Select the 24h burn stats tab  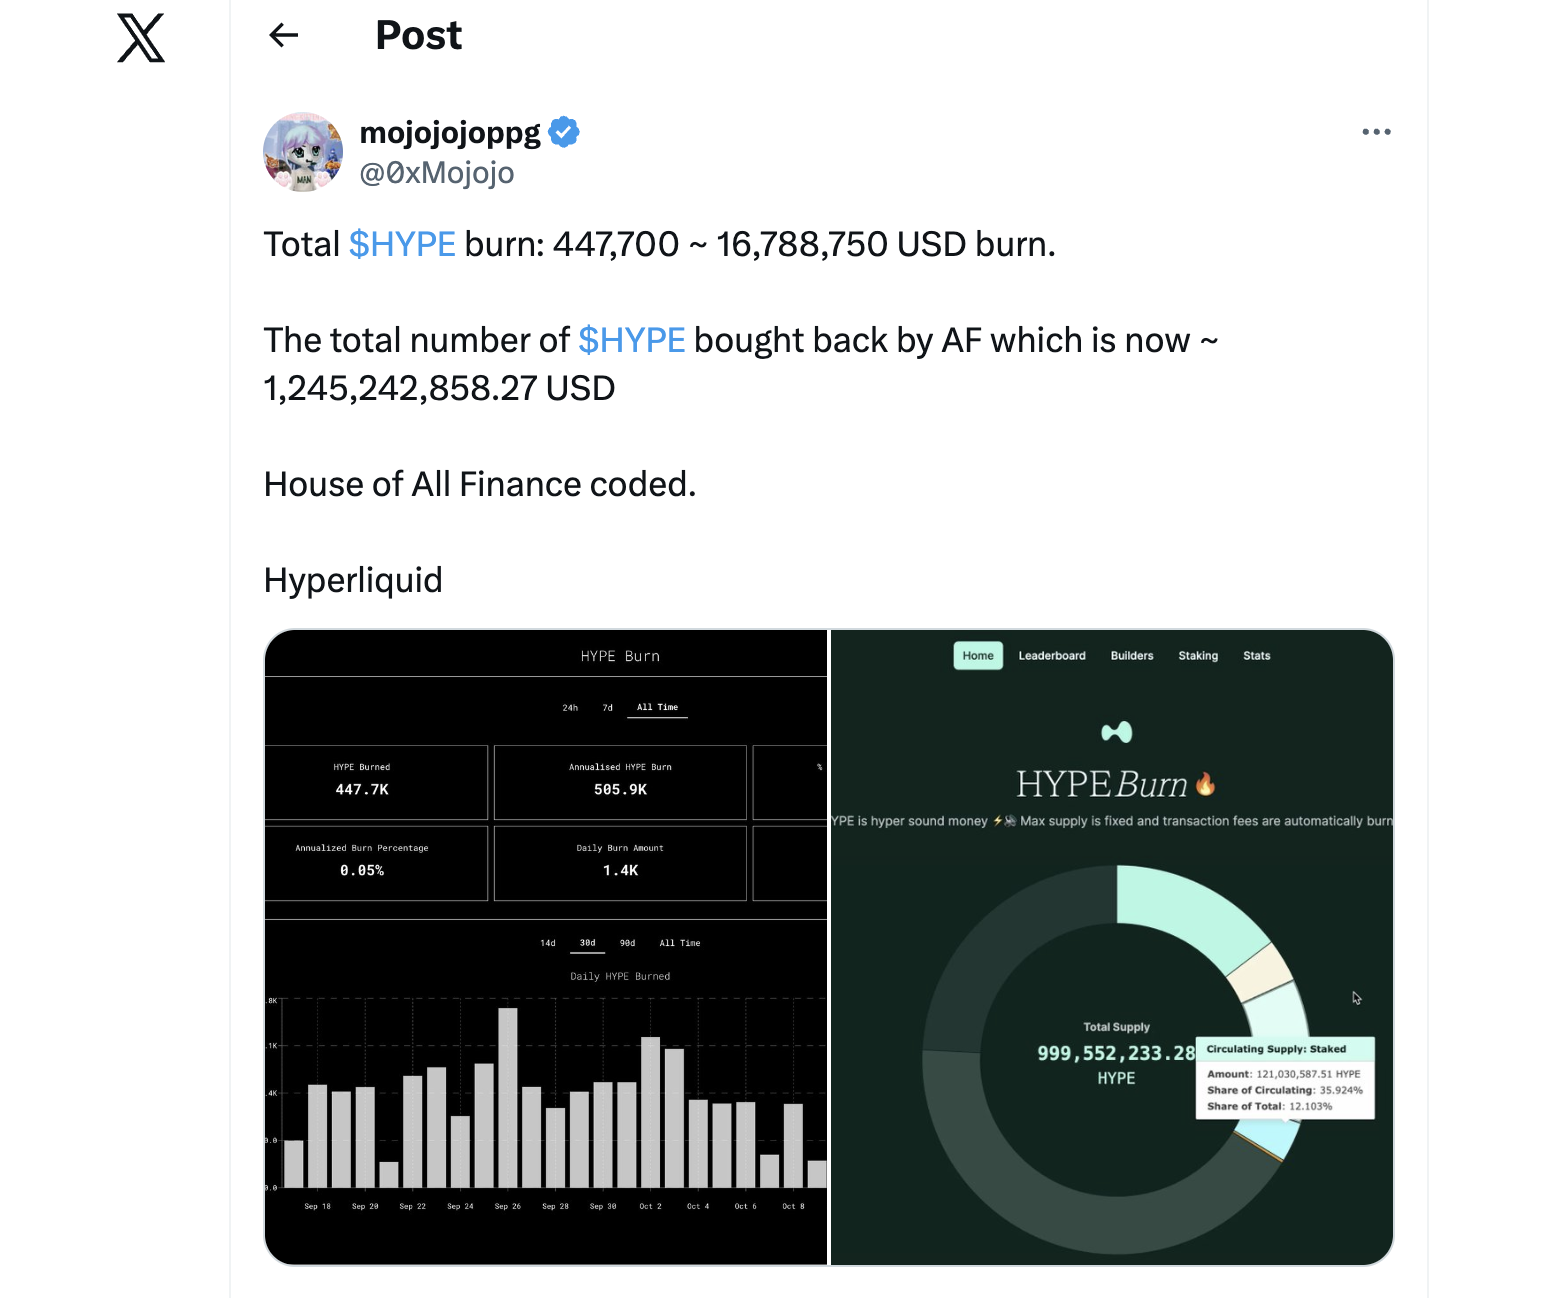point(570,708)
